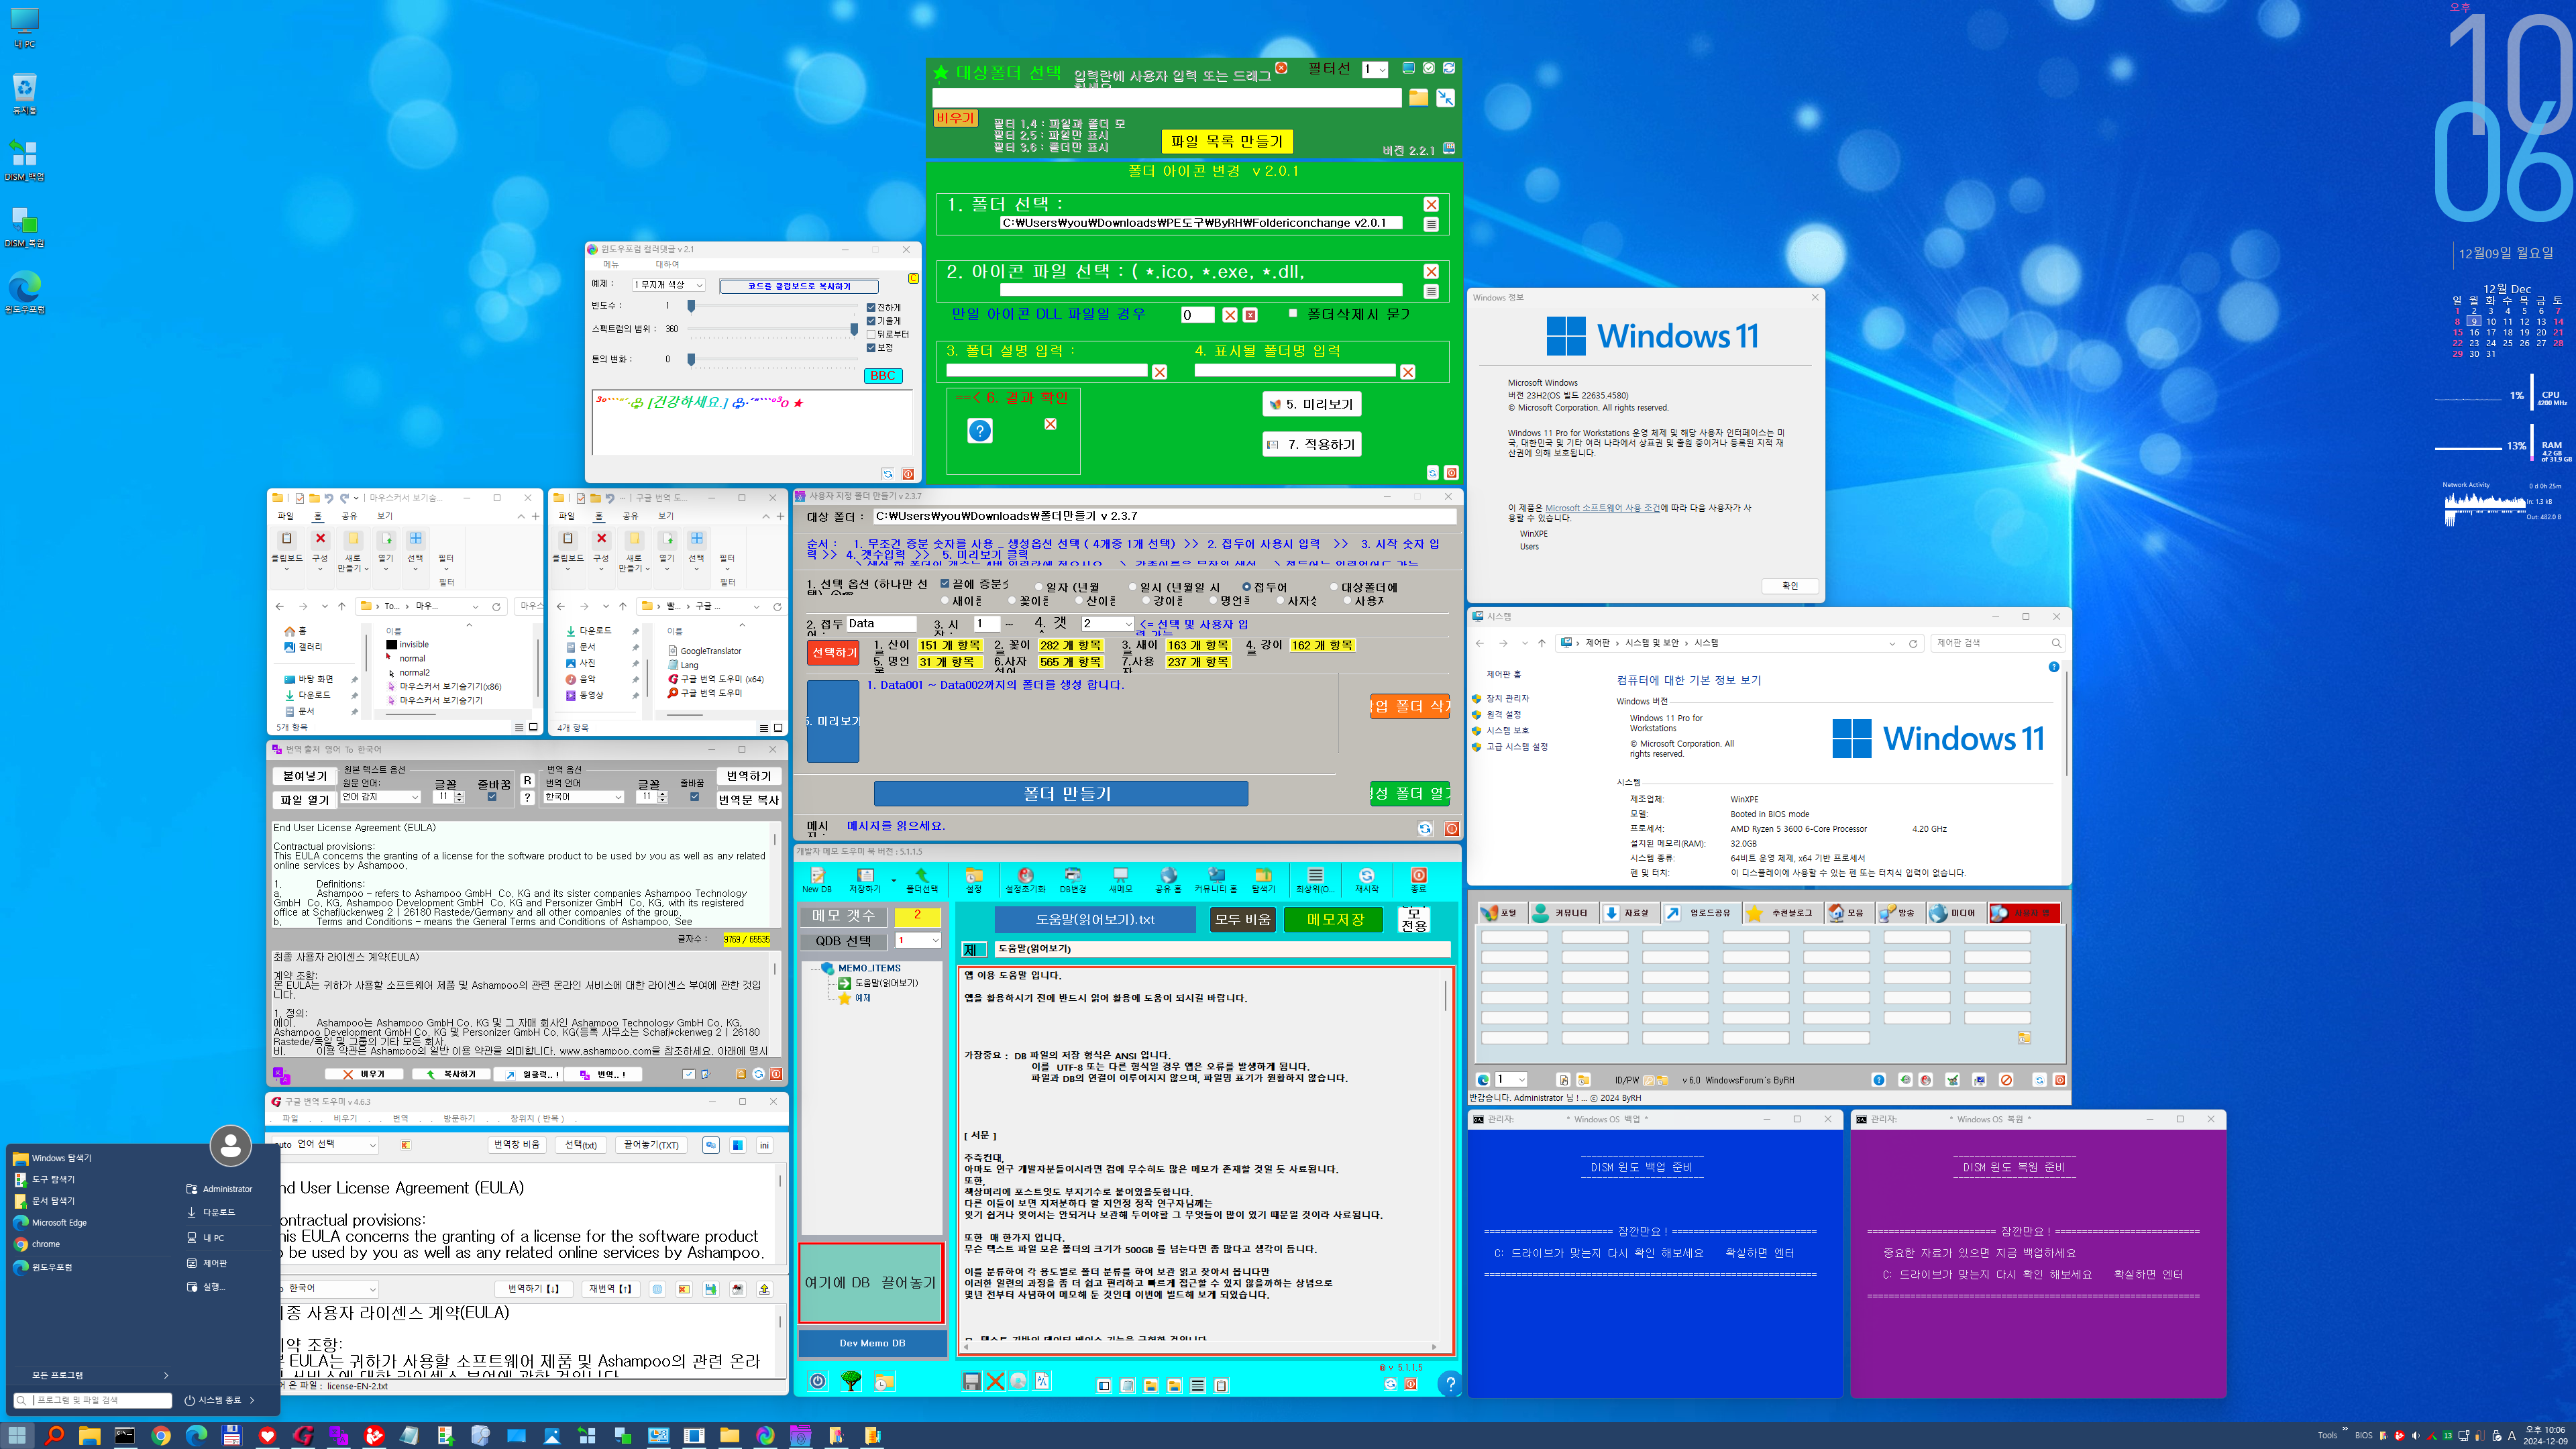2576x1449 pixels.
Task: Click Windows Start button on taskbar
Action: 17,1435
